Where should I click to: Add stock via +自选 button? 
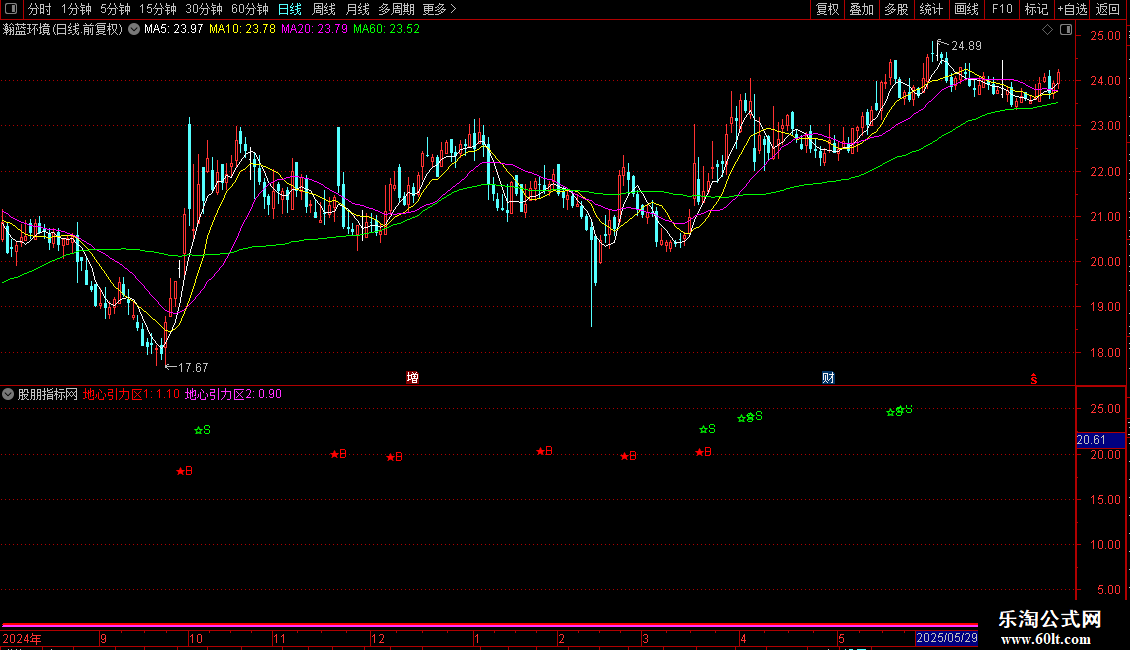click(1072, 9)
